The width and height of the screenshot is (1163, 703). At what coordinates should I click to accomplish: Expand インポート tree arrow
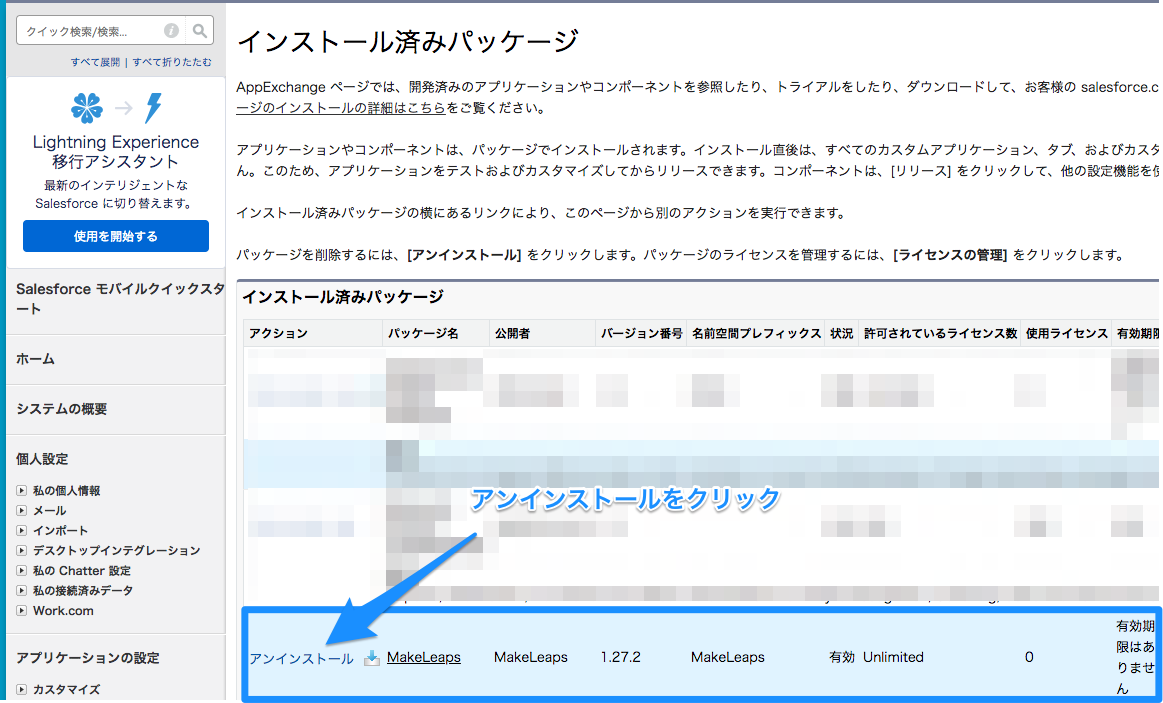click(22, 530)
